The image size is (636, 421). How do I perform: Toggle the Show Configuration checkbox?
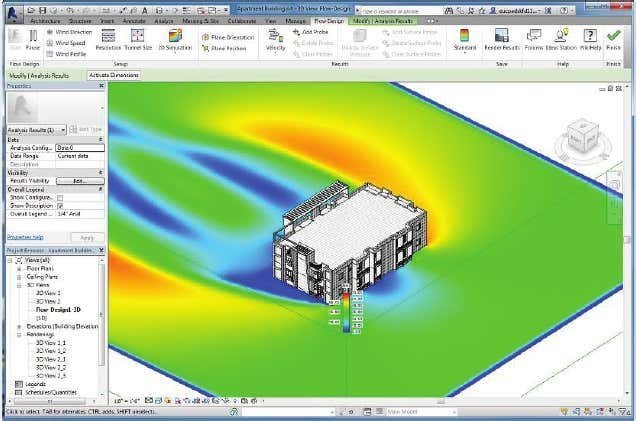(60, 198)
